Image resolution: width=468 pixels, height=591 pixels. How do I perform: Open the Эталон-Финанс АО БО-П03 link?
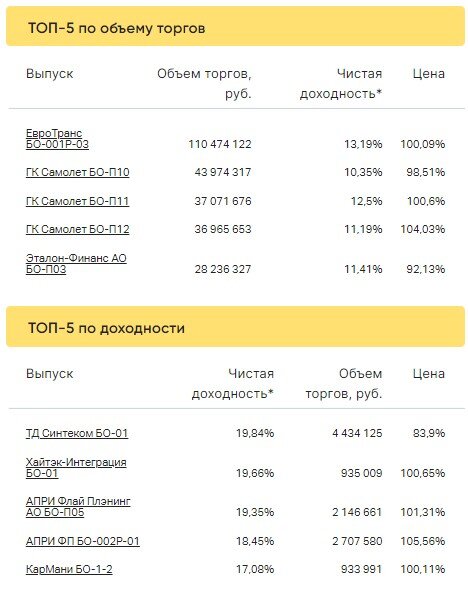pyautogui.click(x=76, y=263)
